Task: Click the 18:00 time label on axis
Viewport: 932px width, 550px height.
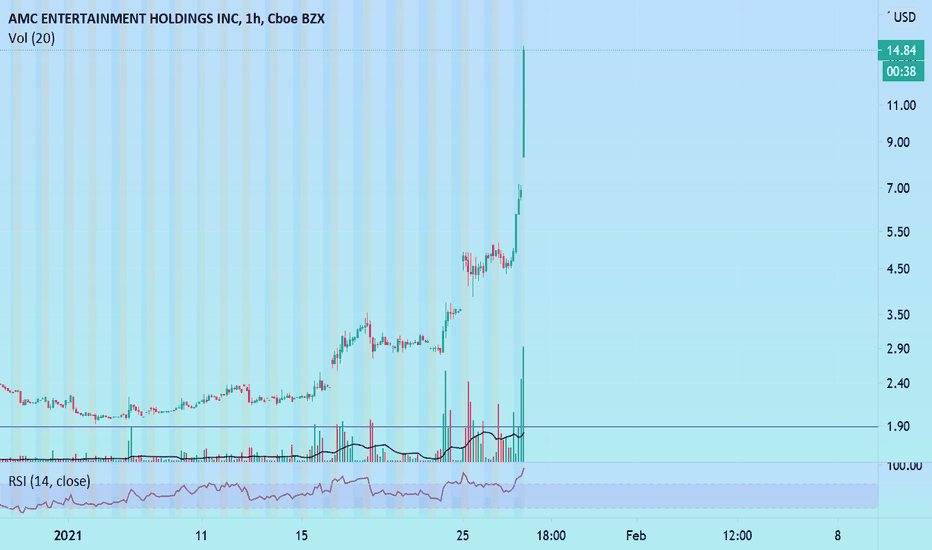Action: pyautogui.click(x=551, y=536)
